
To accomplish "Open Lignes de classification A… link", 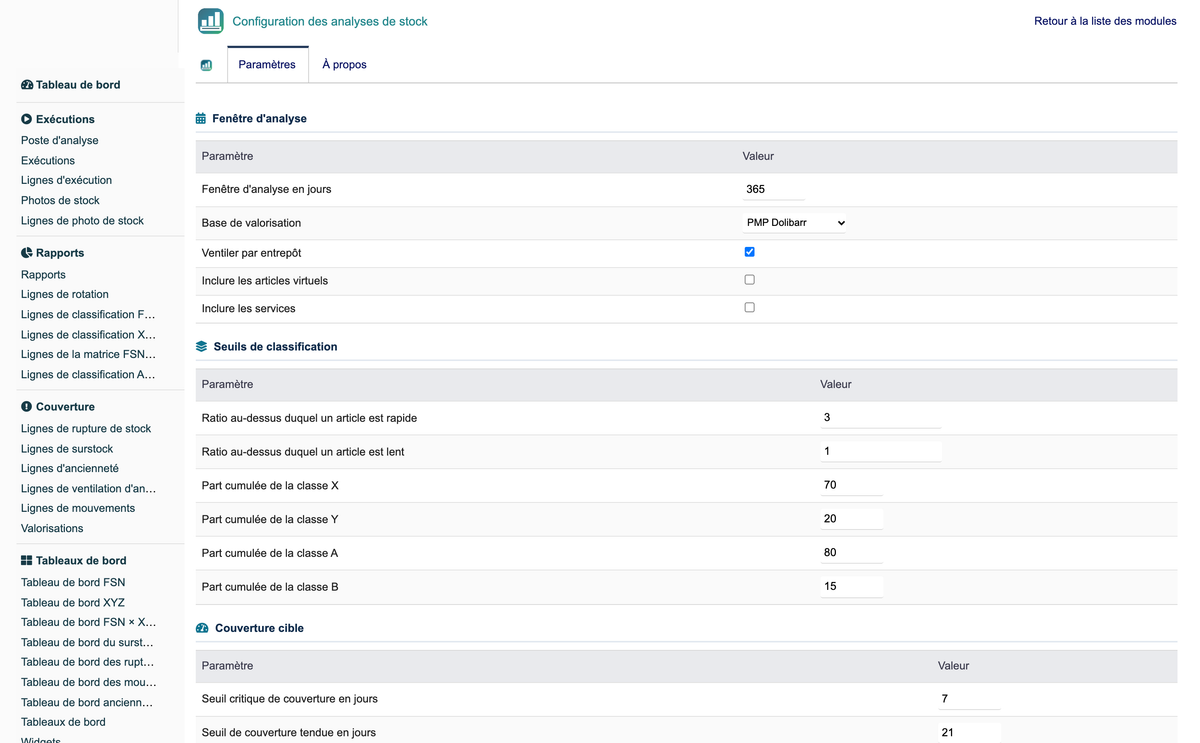I will click(88, 375).
